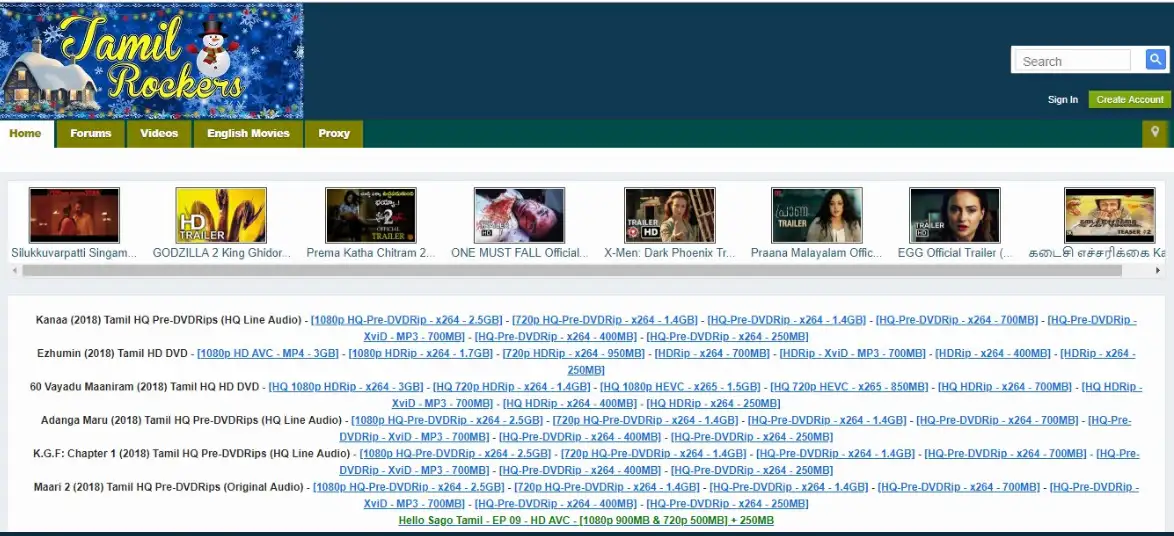This screenshot has width=1174, height=536.
Task: Click the blue search magnifier button
Action: (1155, 59)
